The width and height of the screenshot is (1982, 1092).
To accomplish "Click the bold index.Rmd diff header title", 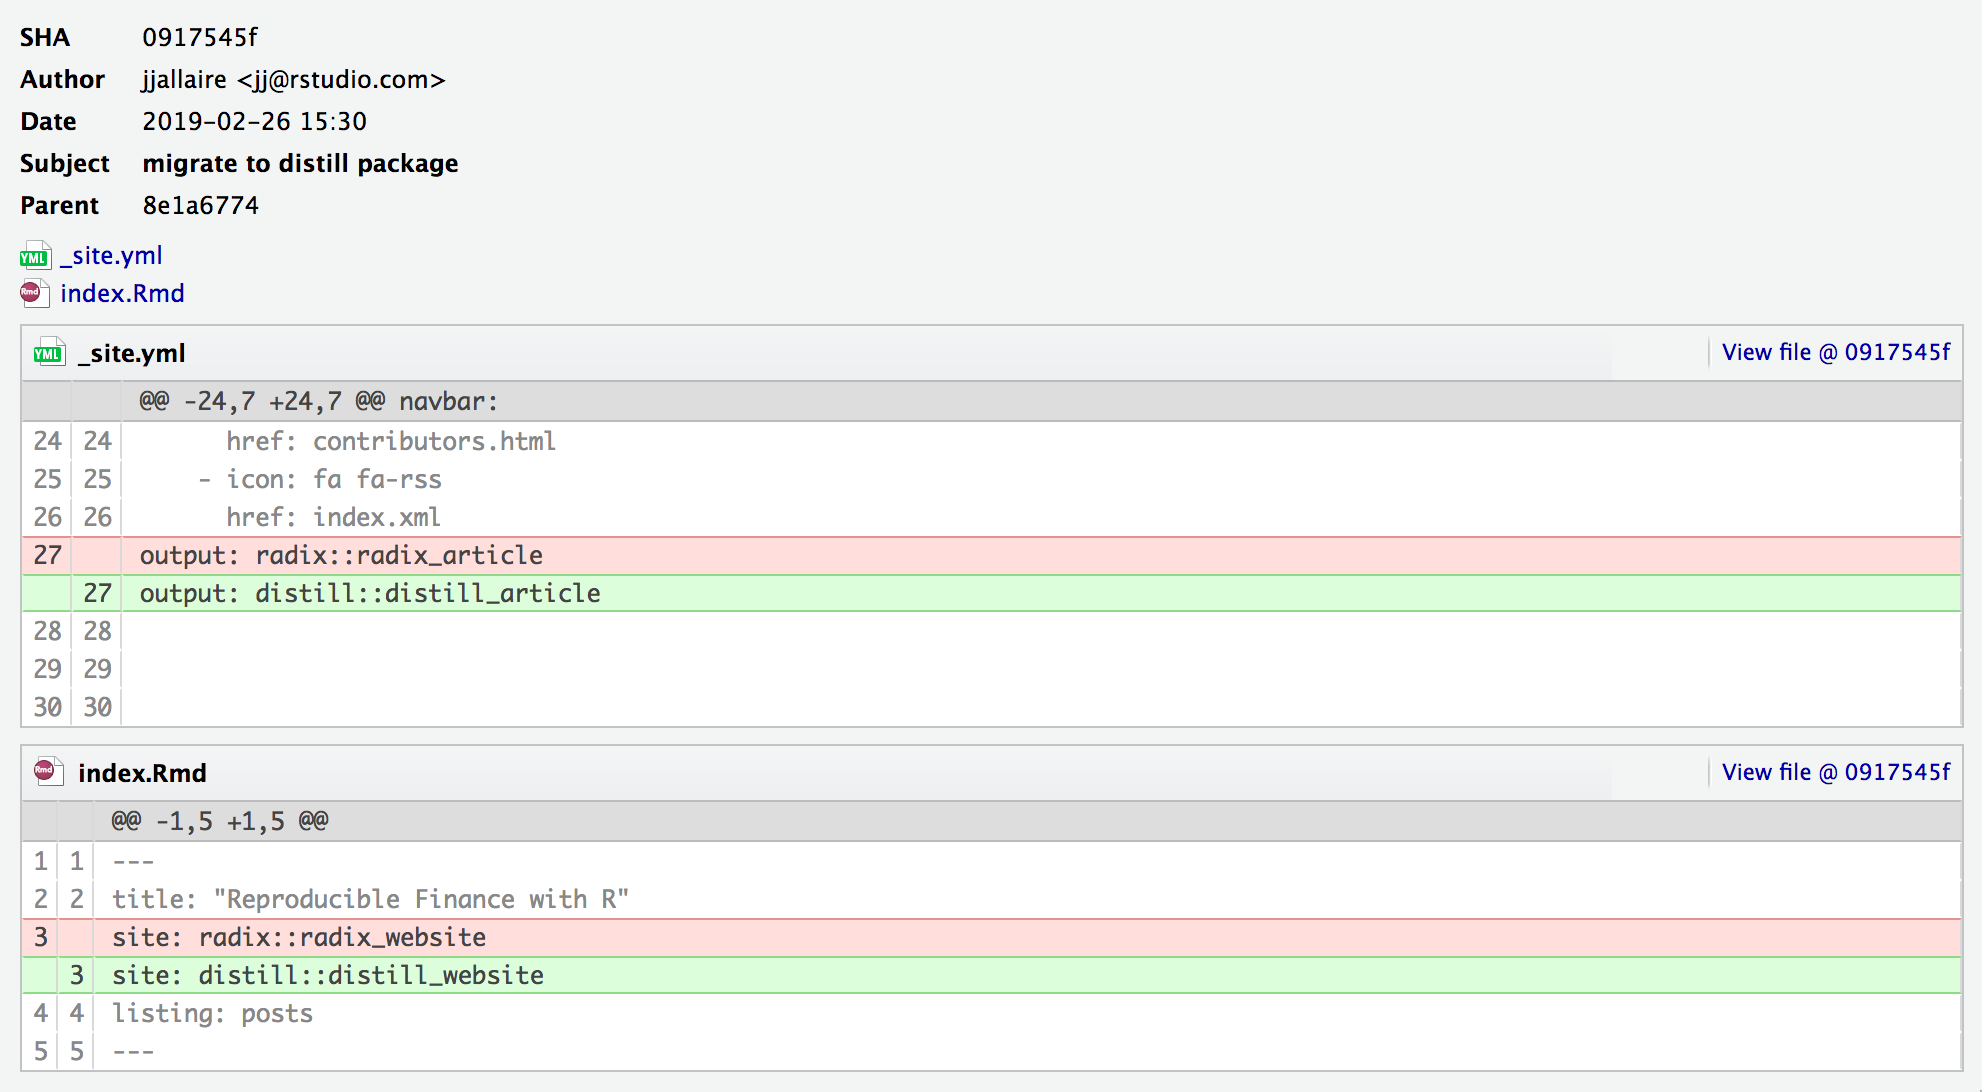I will click(x=142, y=773).
